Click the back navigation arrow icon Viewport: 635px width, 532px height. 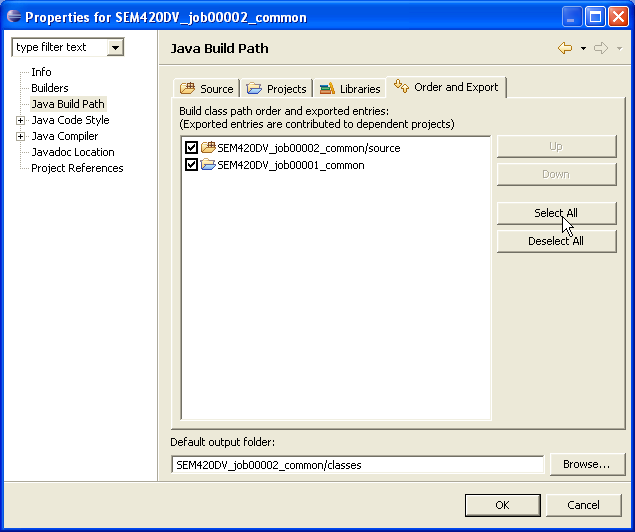[565, 48]
